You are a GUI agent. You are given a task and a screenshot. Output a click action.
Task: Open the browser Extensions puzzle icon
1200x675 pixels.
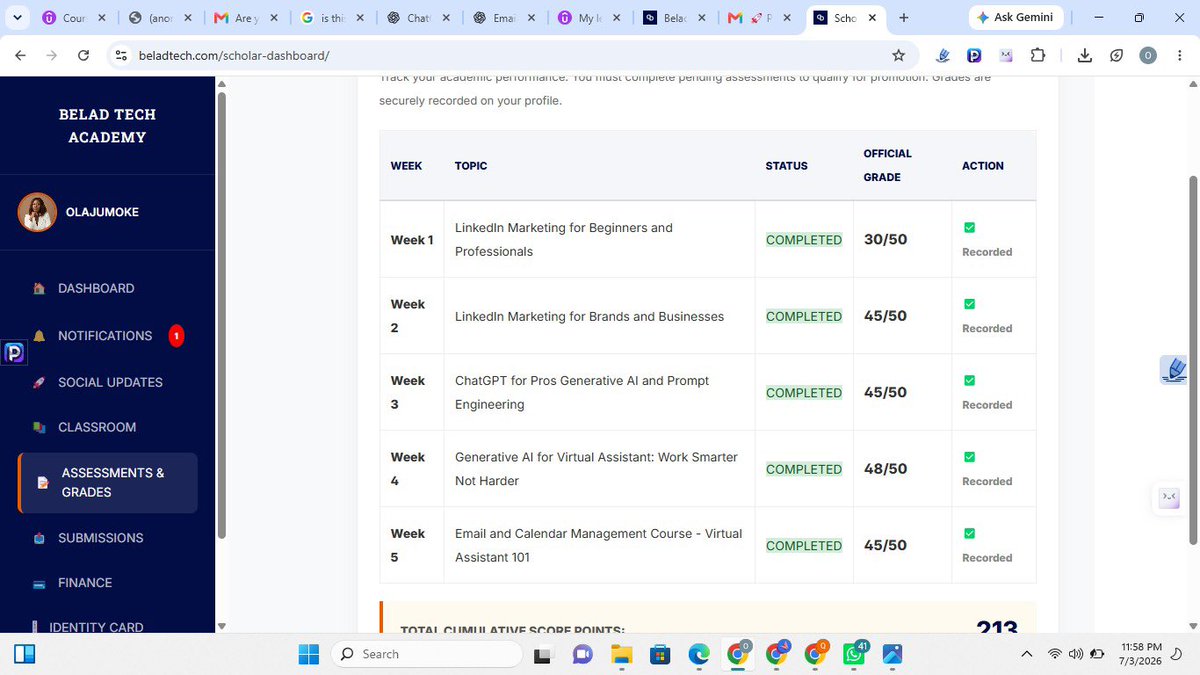tap(1037, 56)
